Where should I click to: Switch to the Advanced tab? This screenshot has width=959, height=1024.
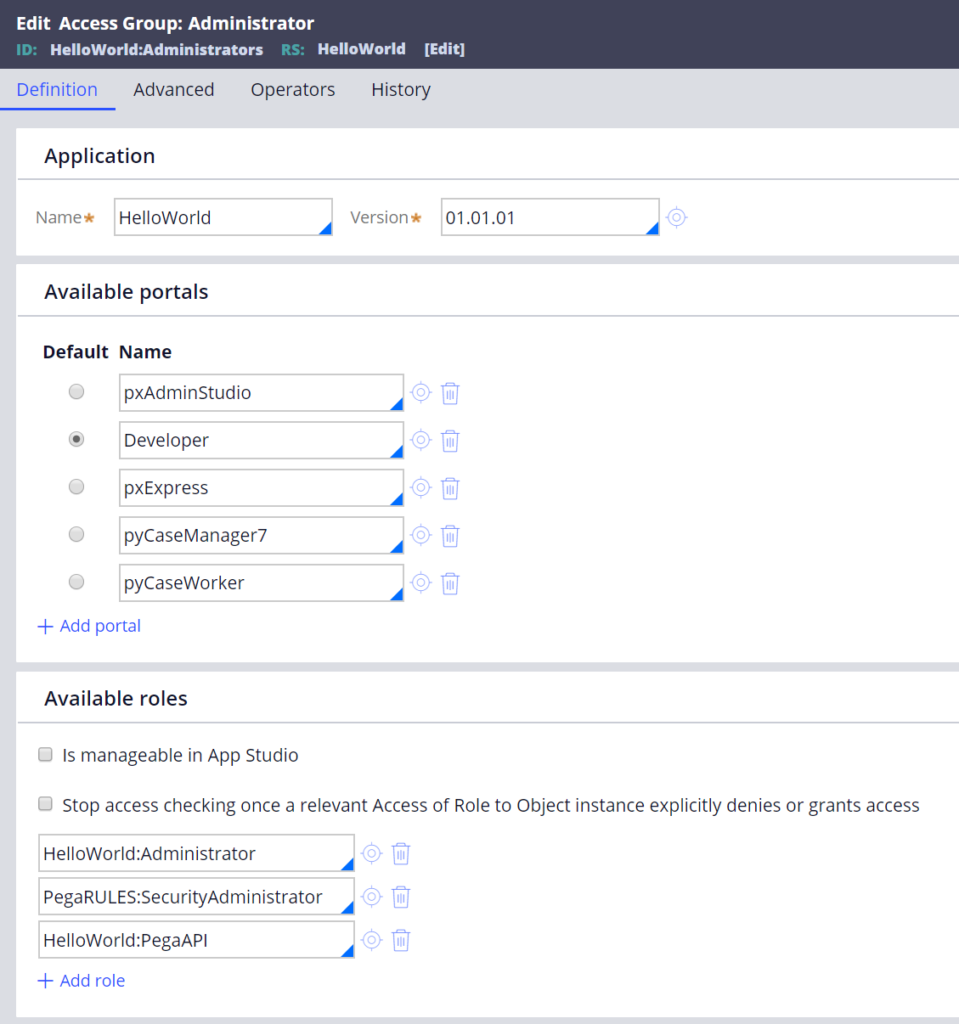[x=174, y=89]
